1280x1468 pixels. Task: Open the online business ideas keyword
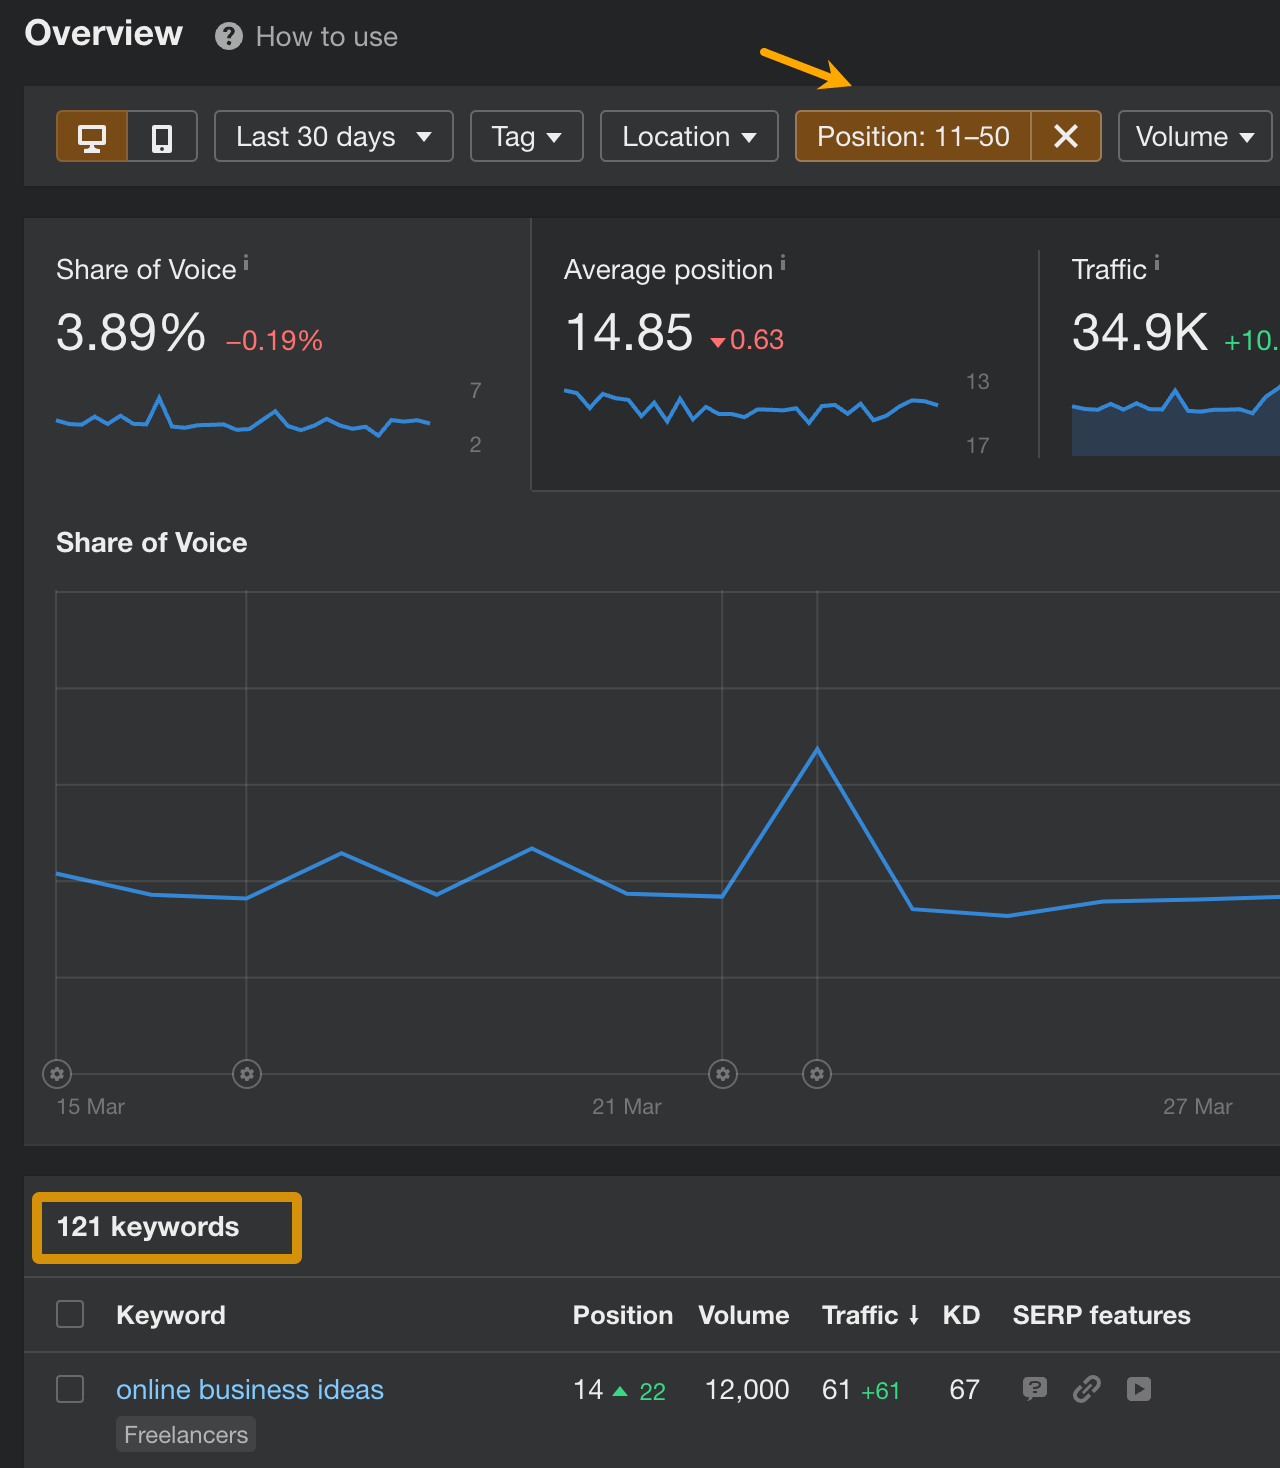[x=249, y=1389]
